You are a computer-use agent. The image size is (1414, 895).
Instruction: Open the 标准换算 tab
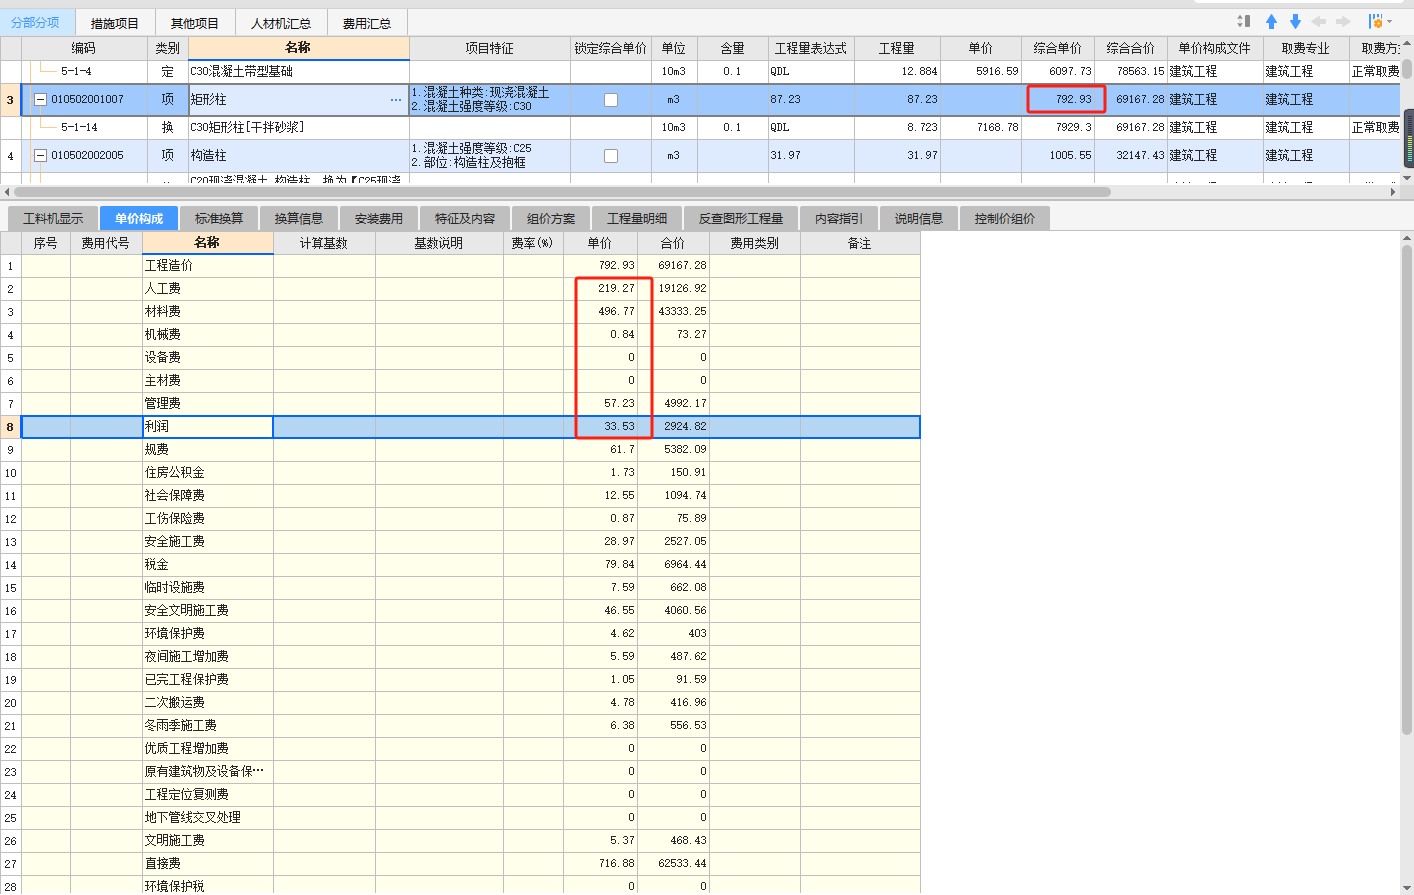[x=219, y=218]
